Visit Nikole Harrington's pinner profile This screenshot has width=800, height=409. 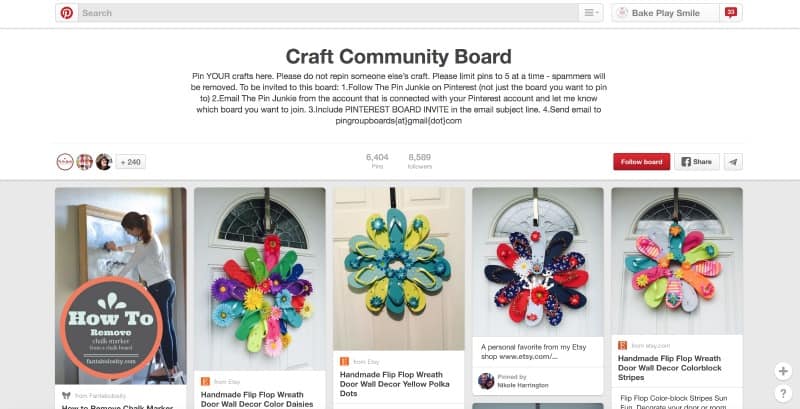pyautogui.click(x=522, y=385)
